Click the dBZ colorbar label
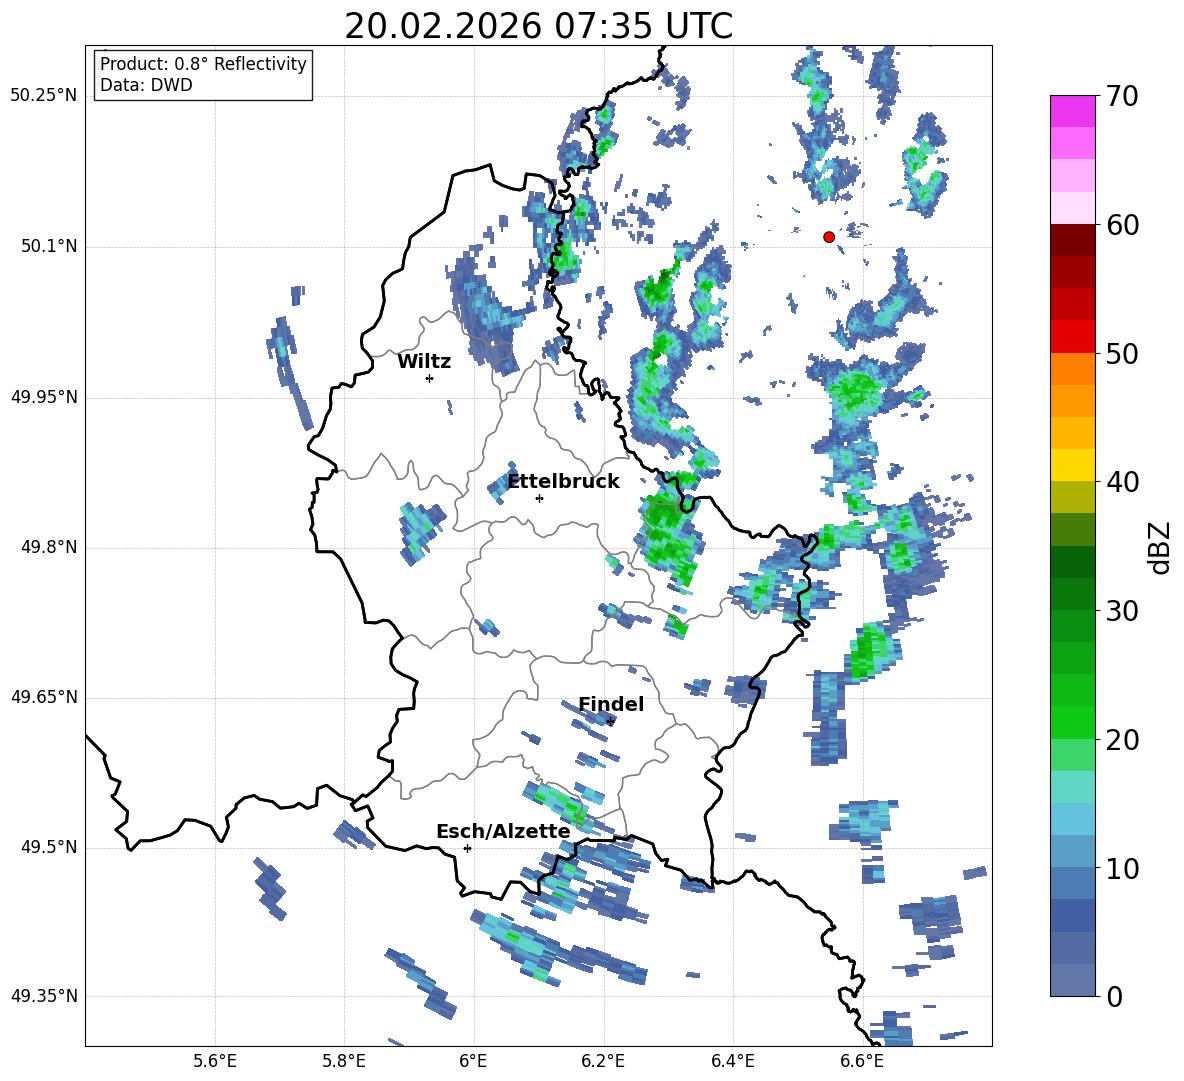This screenshot has height=1081, width=1184. click(x=1161, y=547)
